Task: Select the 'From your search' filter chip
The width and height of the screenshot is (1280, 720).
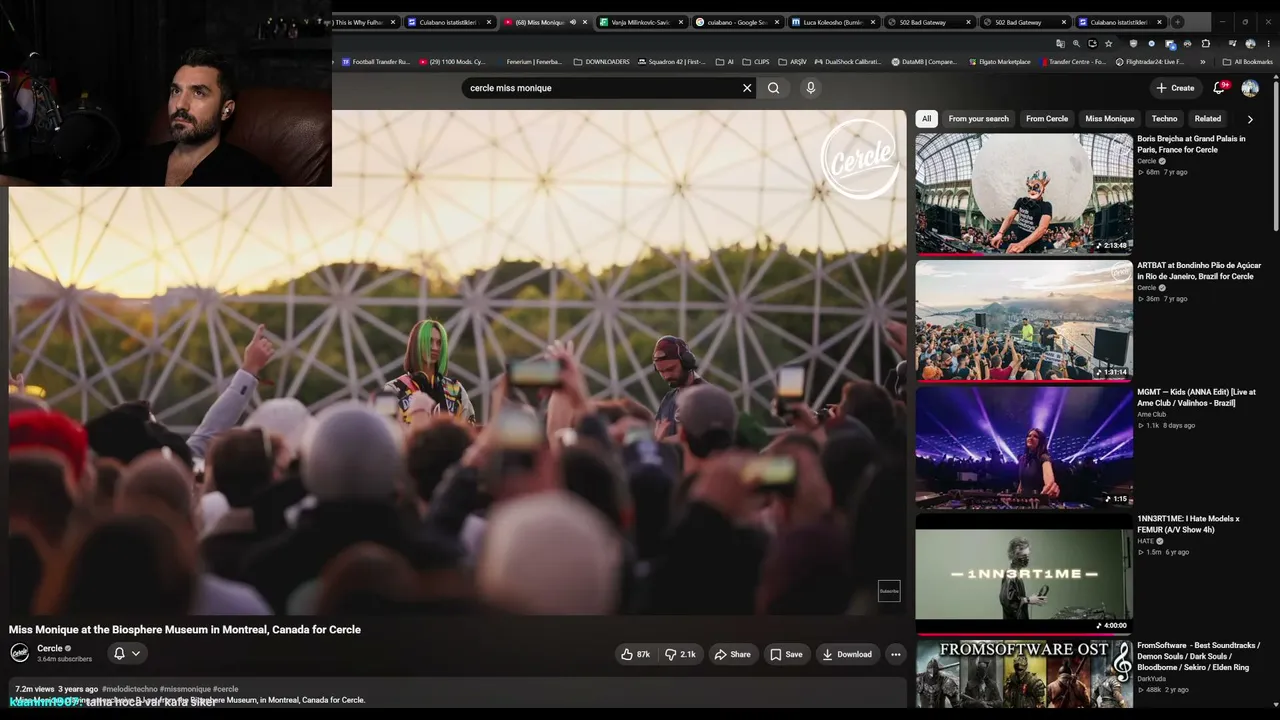Action: pos(978,119)
